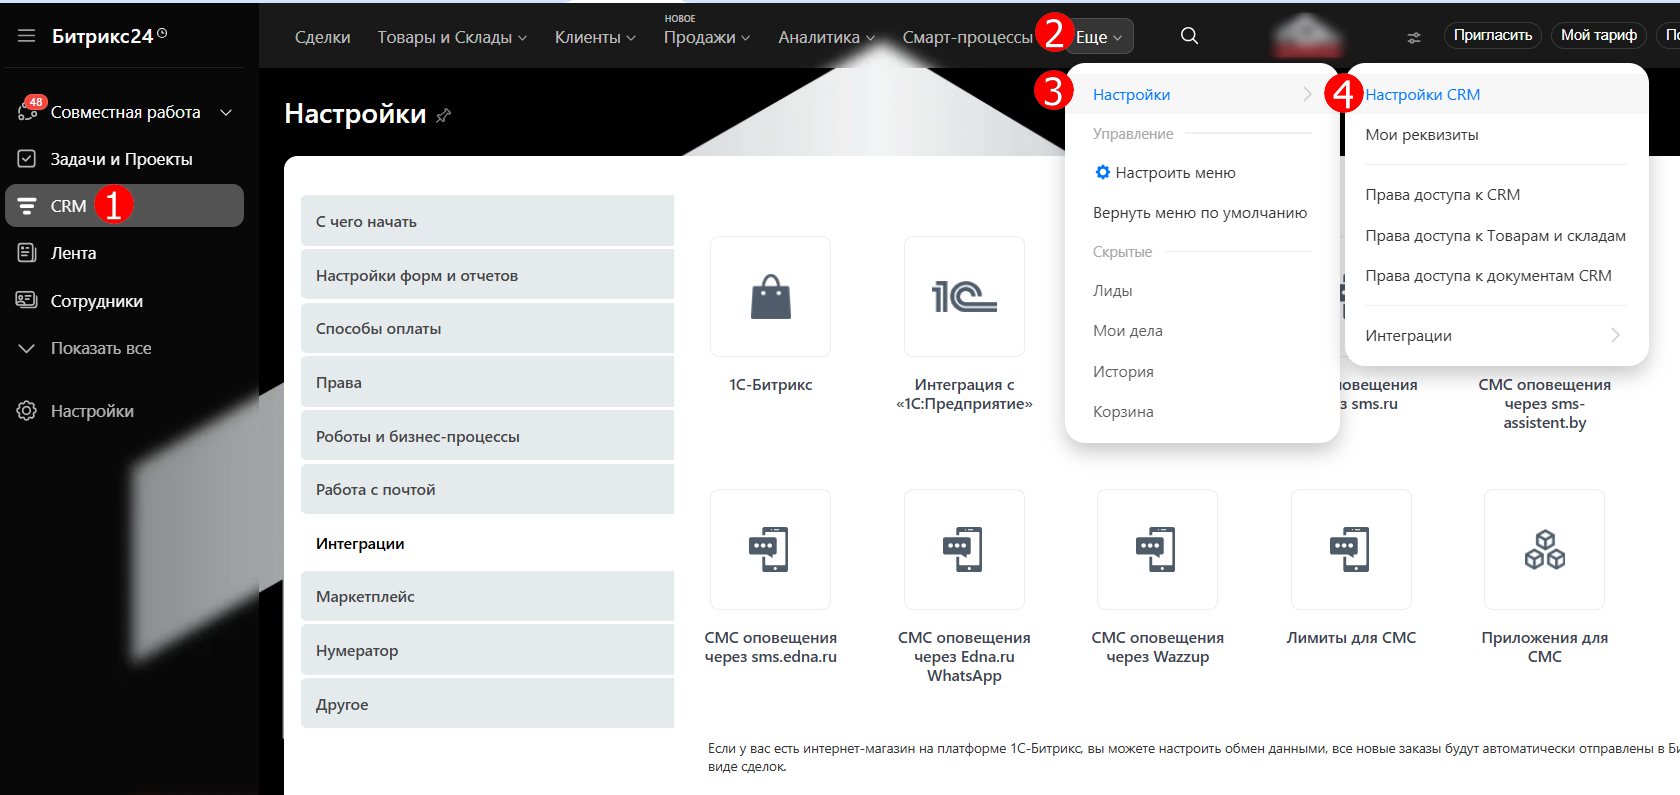Open СМС оповещения через sms-assistent.by
The height and width of the screenshot is (795, 1680).
click(1544, 403)
